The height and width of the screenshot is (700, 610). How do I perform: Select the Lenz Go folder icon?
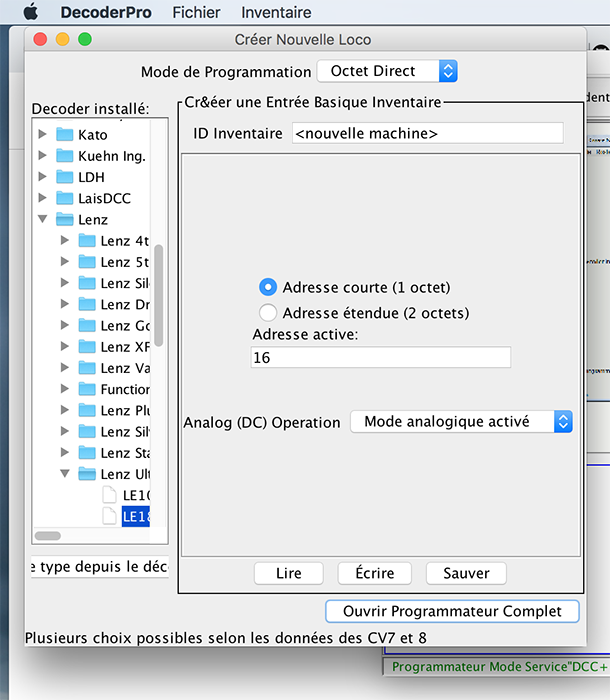87,325
